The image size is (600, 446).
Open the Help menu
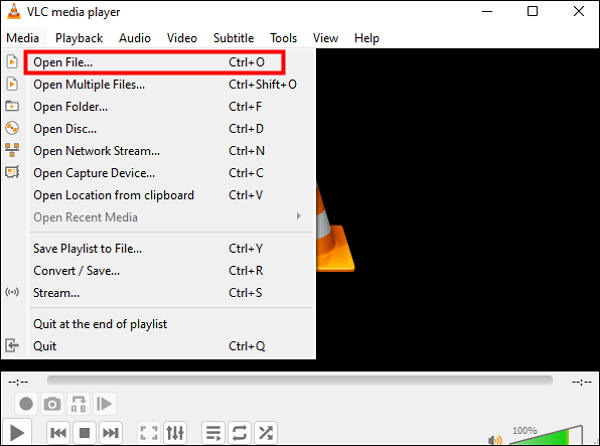[367, 38]
